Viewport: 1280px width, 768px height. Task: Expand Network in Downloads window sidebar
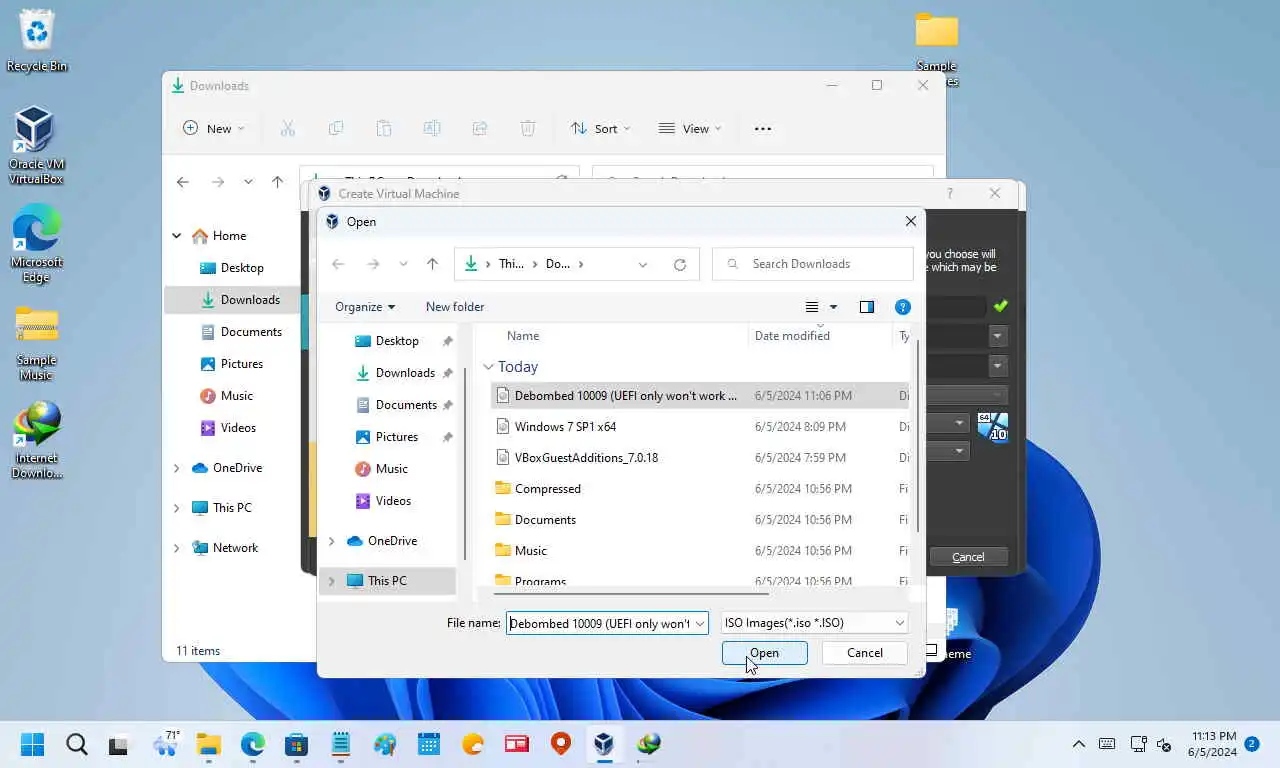click(x=177, y=548)
